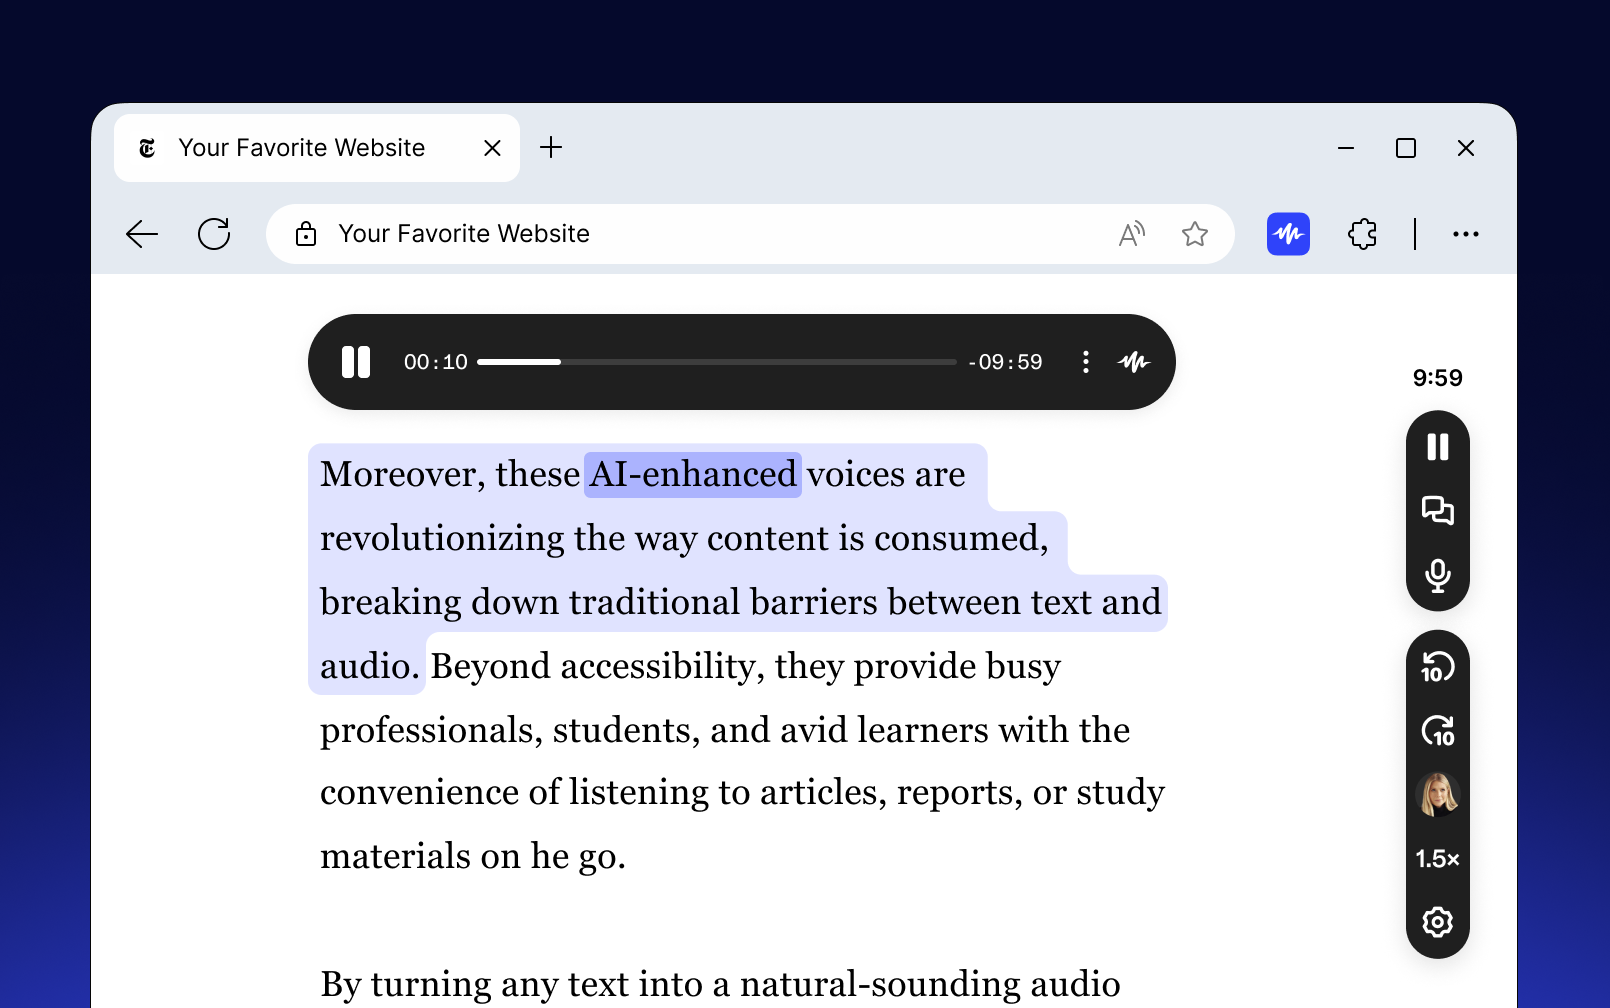Open the Speechify extension in the toolbar
The width and height of the screenshot is (1610, 1008).
click(1288, 234)
